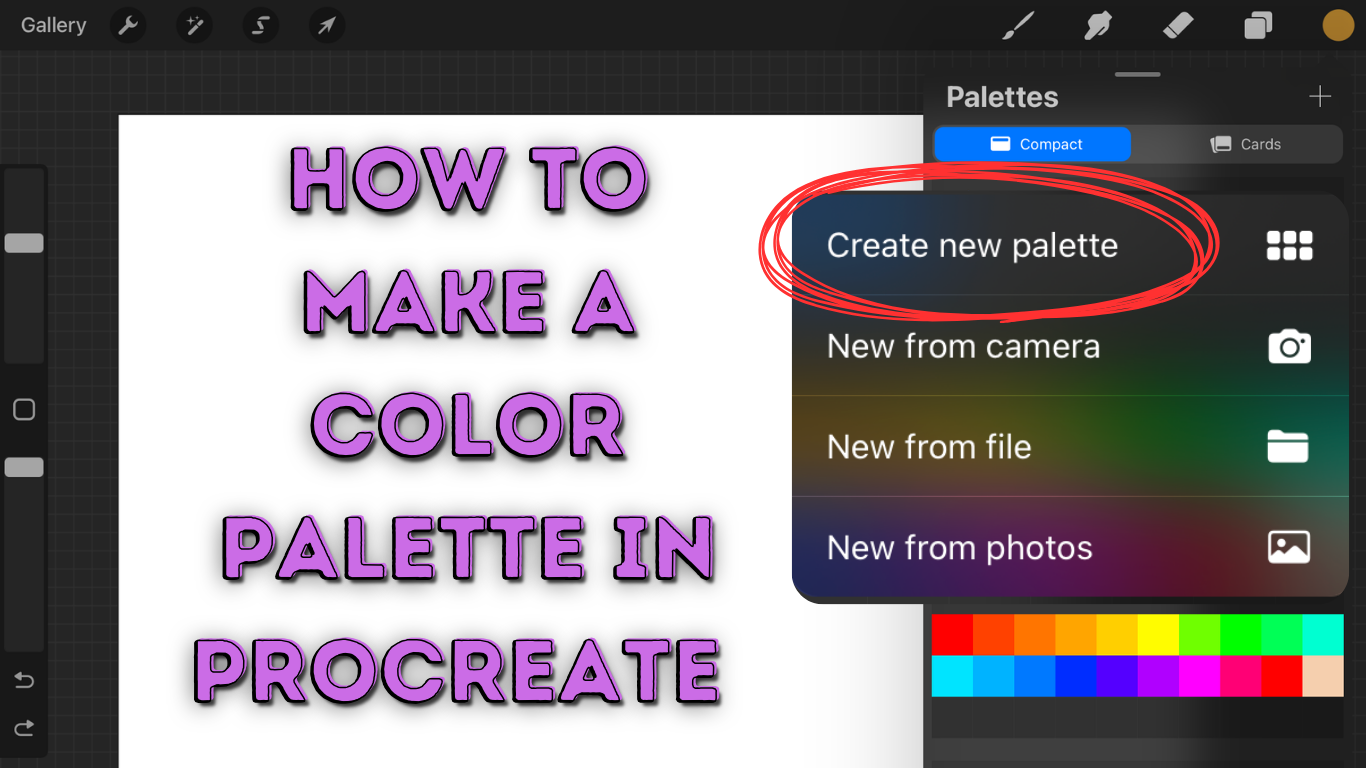Viewport: 1366px width, 768px height.
Task: Pick the cyan swatch starting second row
Action: (x=952, y=676)
